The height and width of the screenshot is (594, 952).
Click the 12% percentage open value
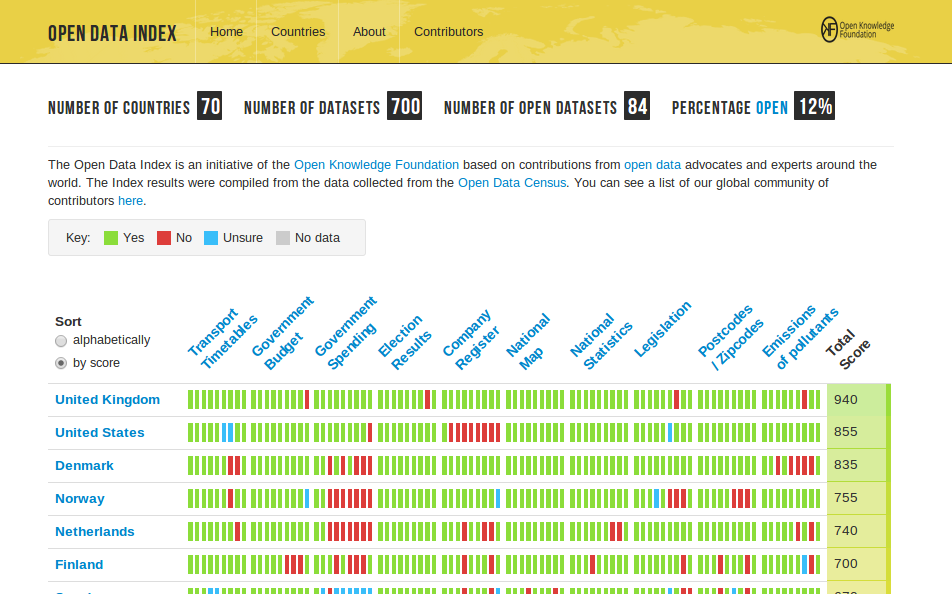(815, 106)
